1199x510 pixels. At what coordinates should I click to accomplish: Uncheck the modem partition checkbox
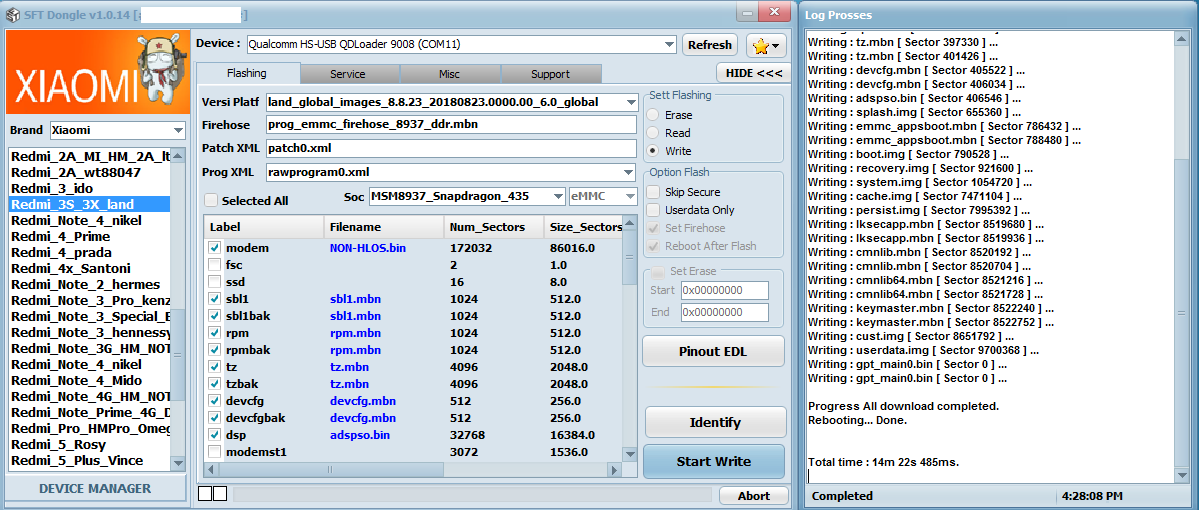coord(215,247)
